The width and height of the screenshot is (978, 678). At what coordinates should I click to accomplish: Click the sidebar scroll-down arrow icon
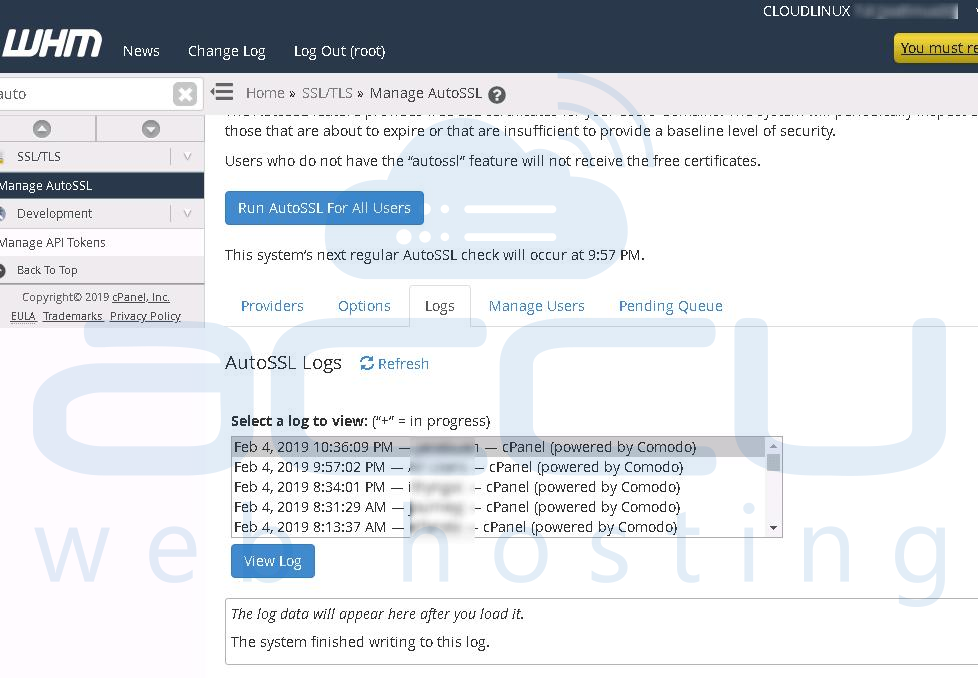pyautogui.click(x=151, y=128)
